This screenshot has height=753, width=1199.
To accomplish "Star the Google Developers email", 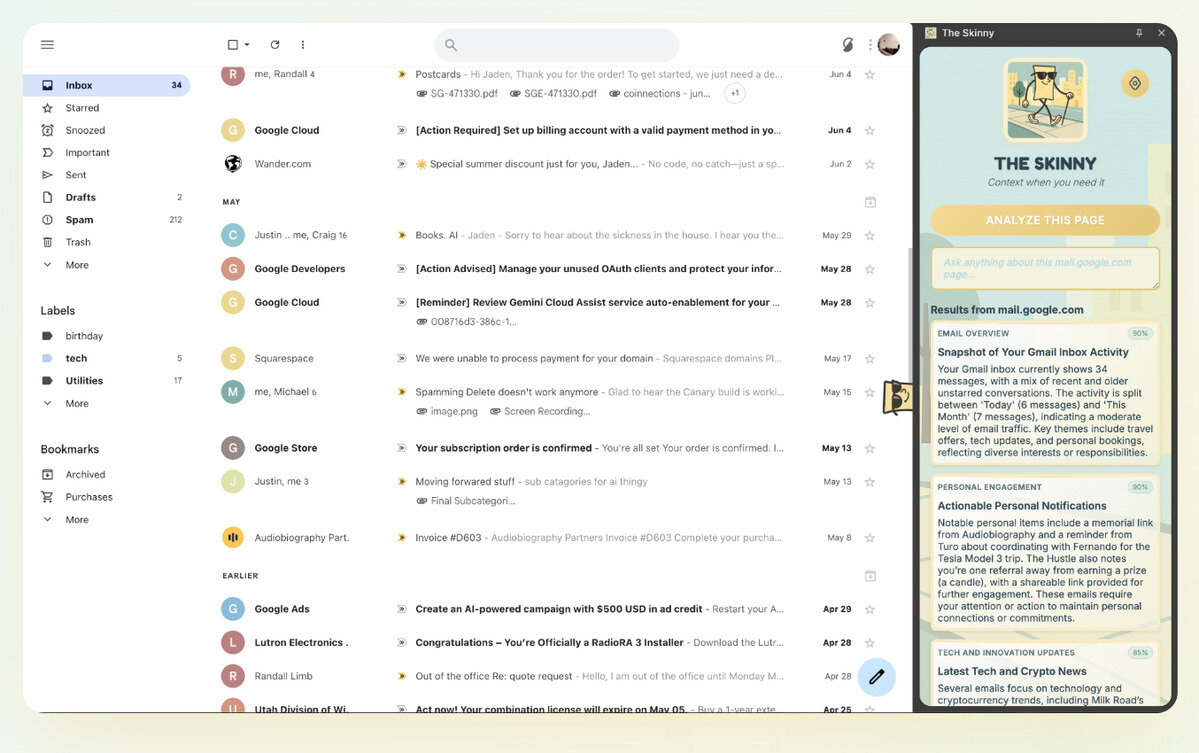I will (x=869, y=268).
